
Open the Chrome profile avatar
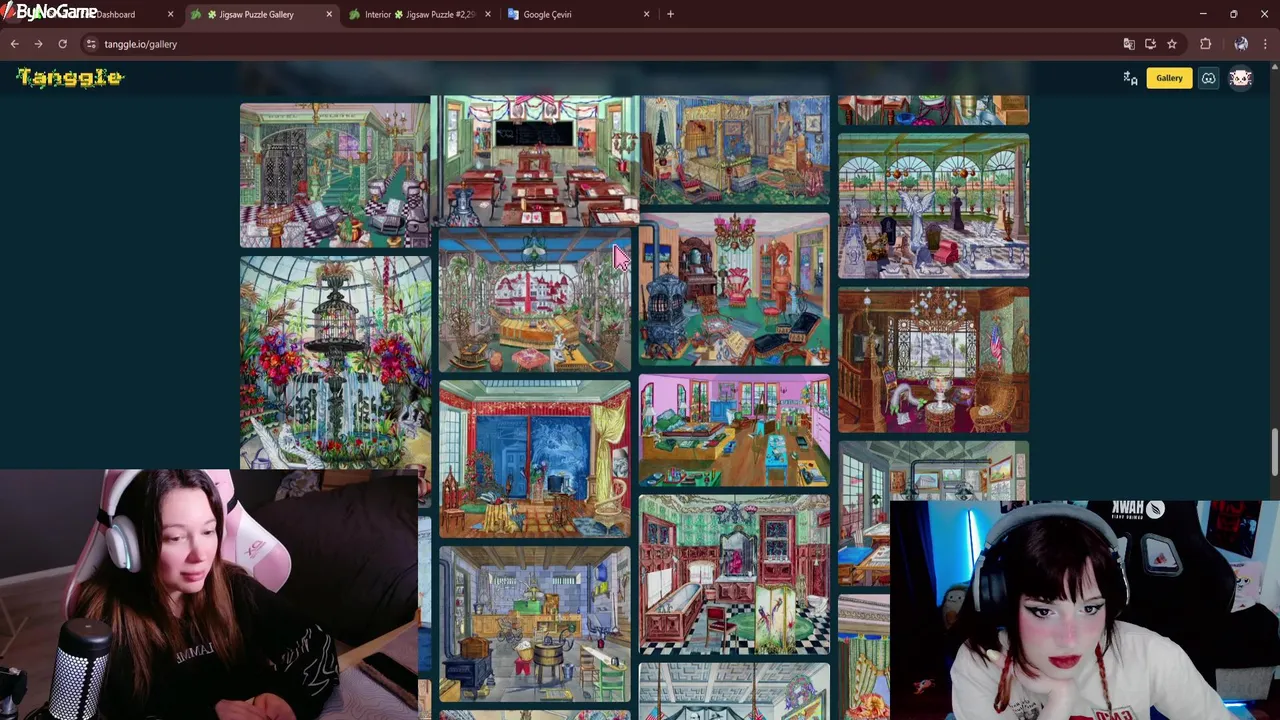pos(1241,44)
